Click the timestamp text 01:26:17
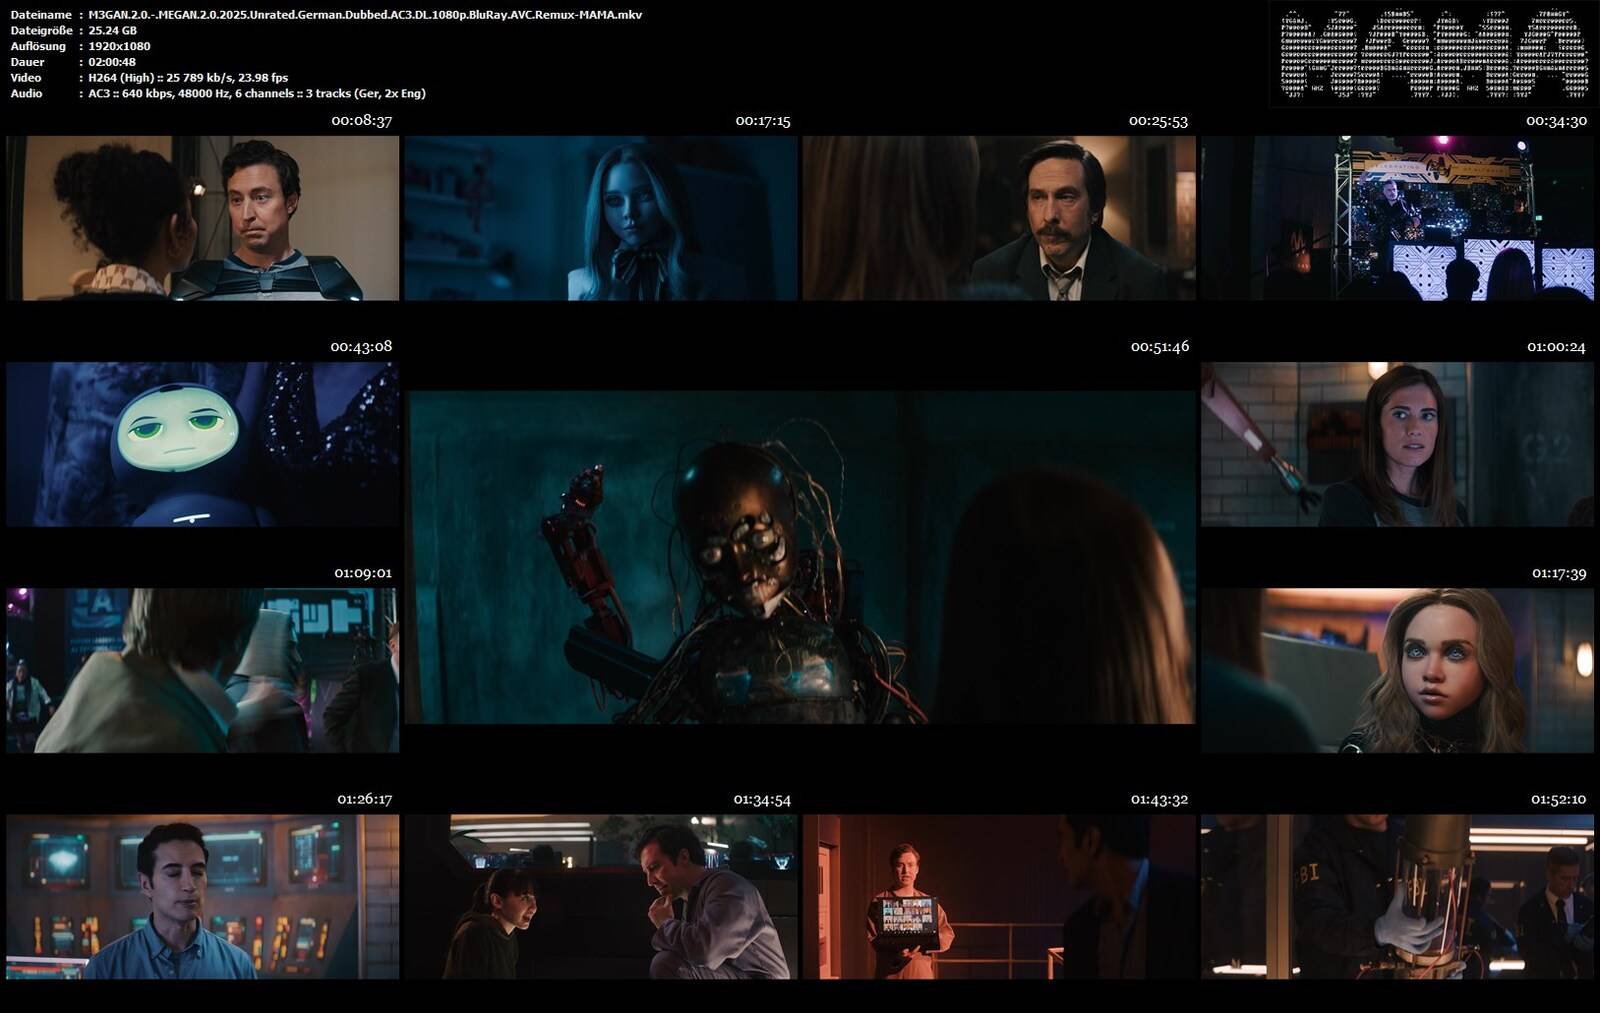 point(364,799)
